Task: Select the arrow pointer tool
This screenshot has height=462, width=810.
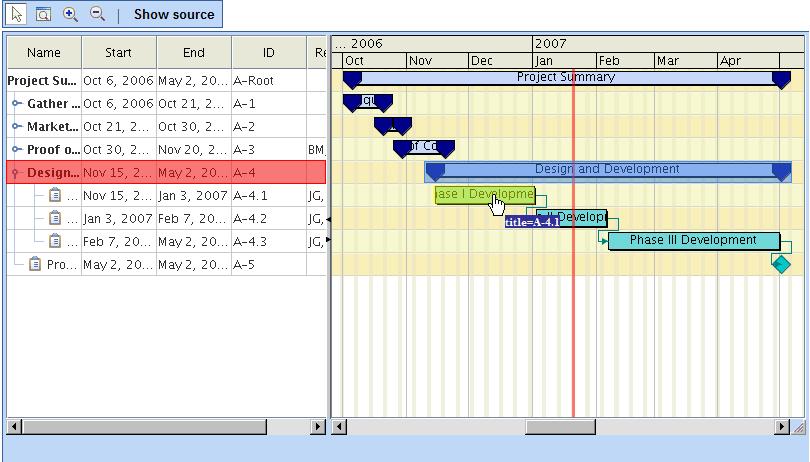Action: (x=16, y=14)
